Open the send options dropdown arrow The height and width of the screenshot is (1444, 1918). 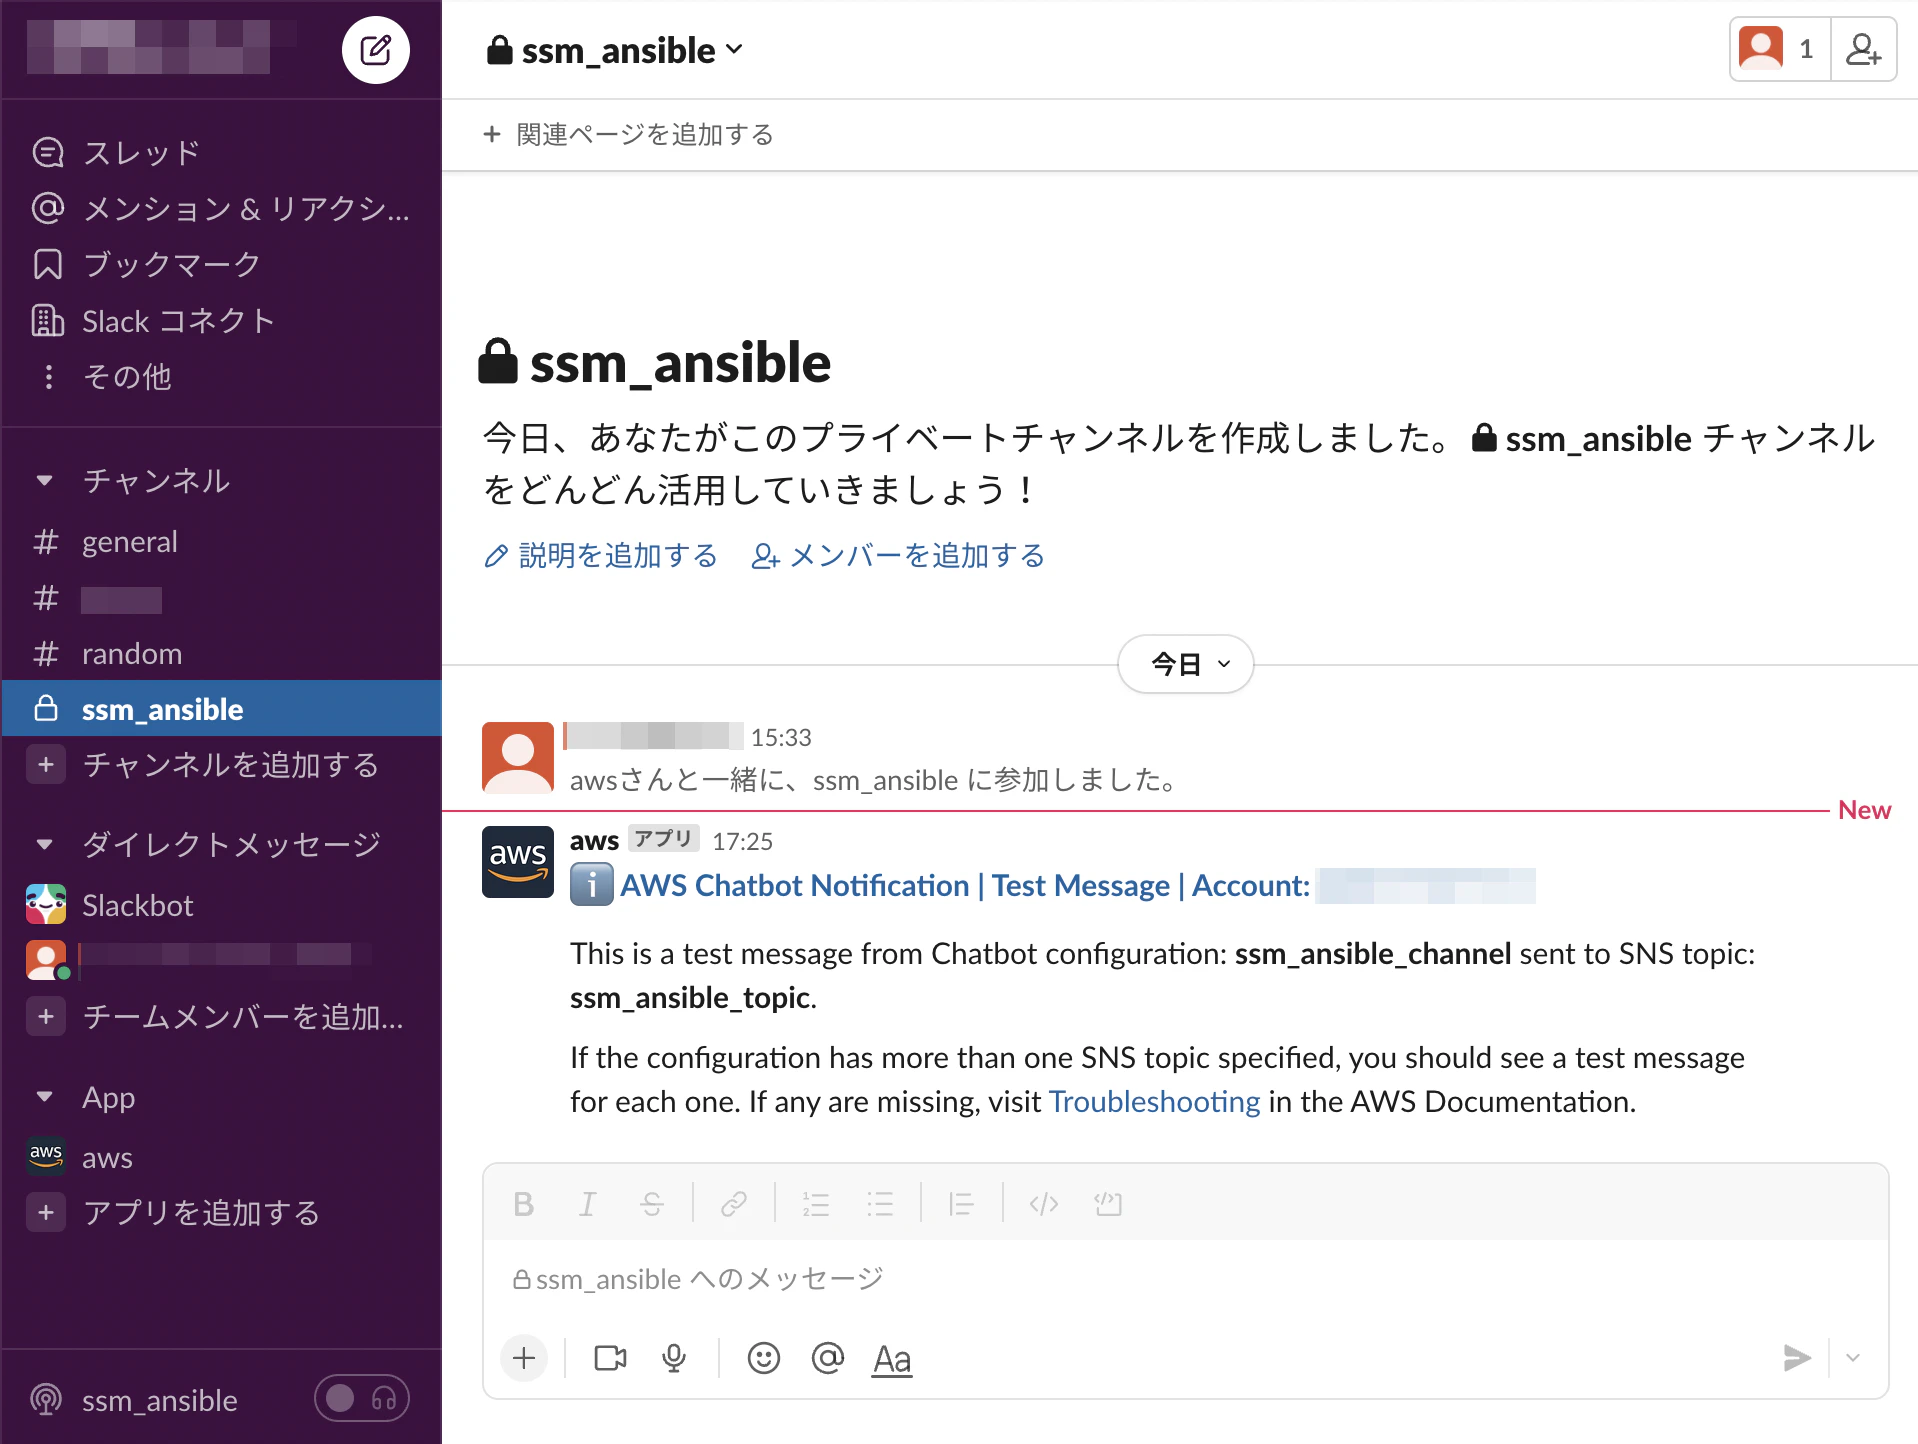point(1853,1358)
